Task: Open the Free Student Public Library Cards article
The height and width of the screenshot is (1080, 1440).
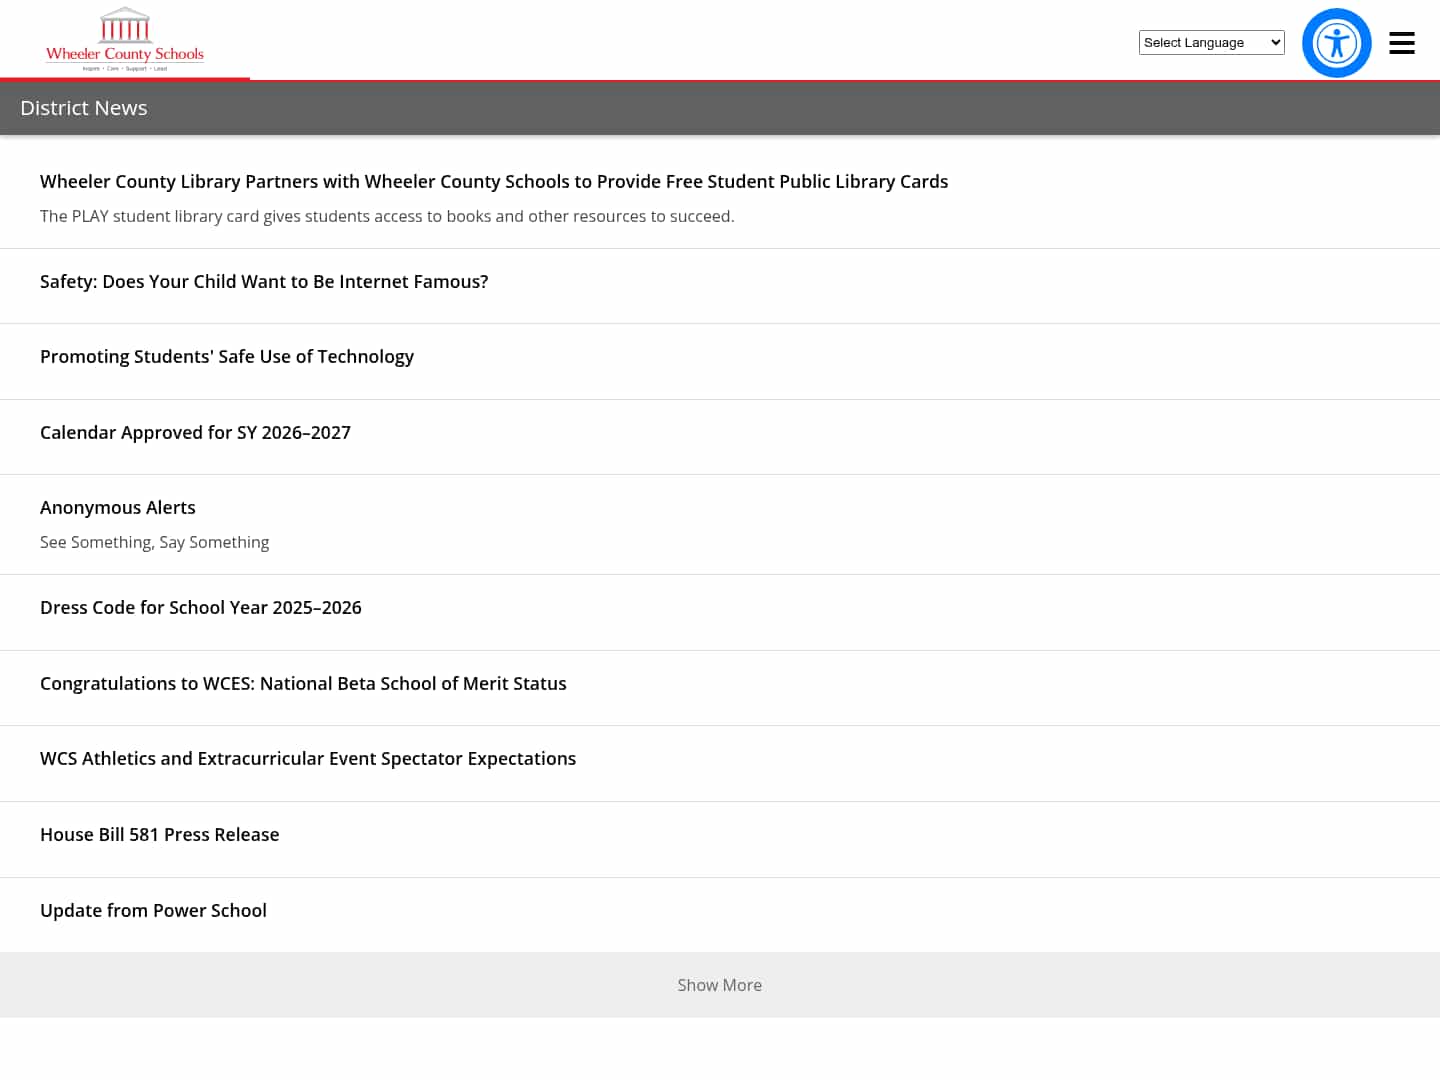Action: point(494,182)
